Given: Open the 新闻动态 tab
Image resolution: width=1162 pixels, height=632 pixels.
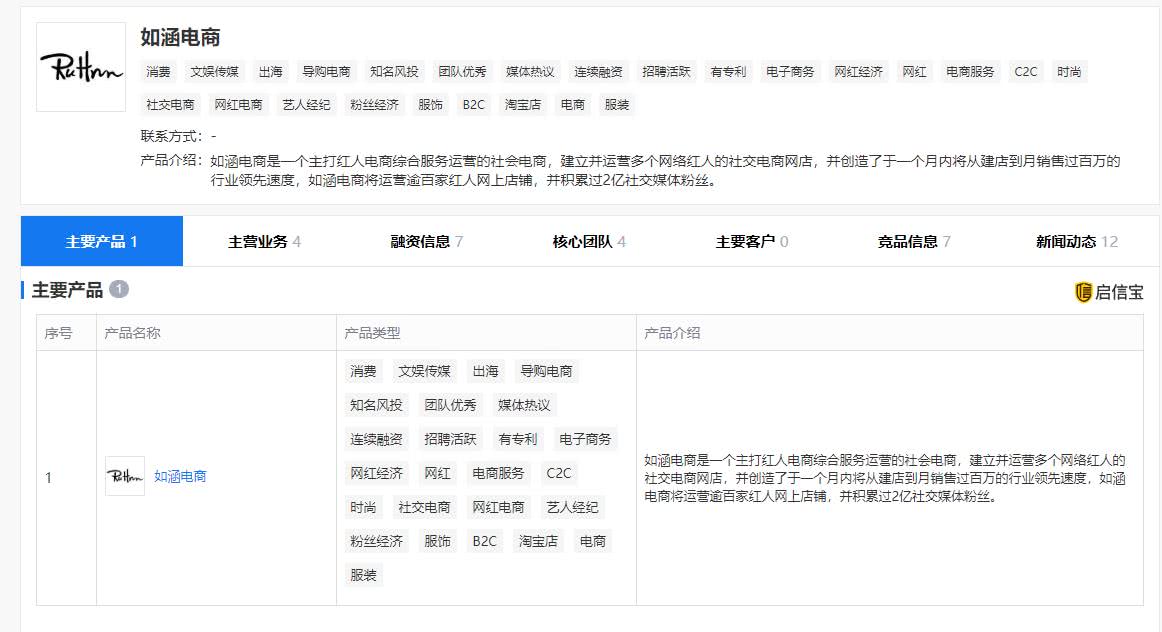Looking at the screenshot, I should point(1077,242).
